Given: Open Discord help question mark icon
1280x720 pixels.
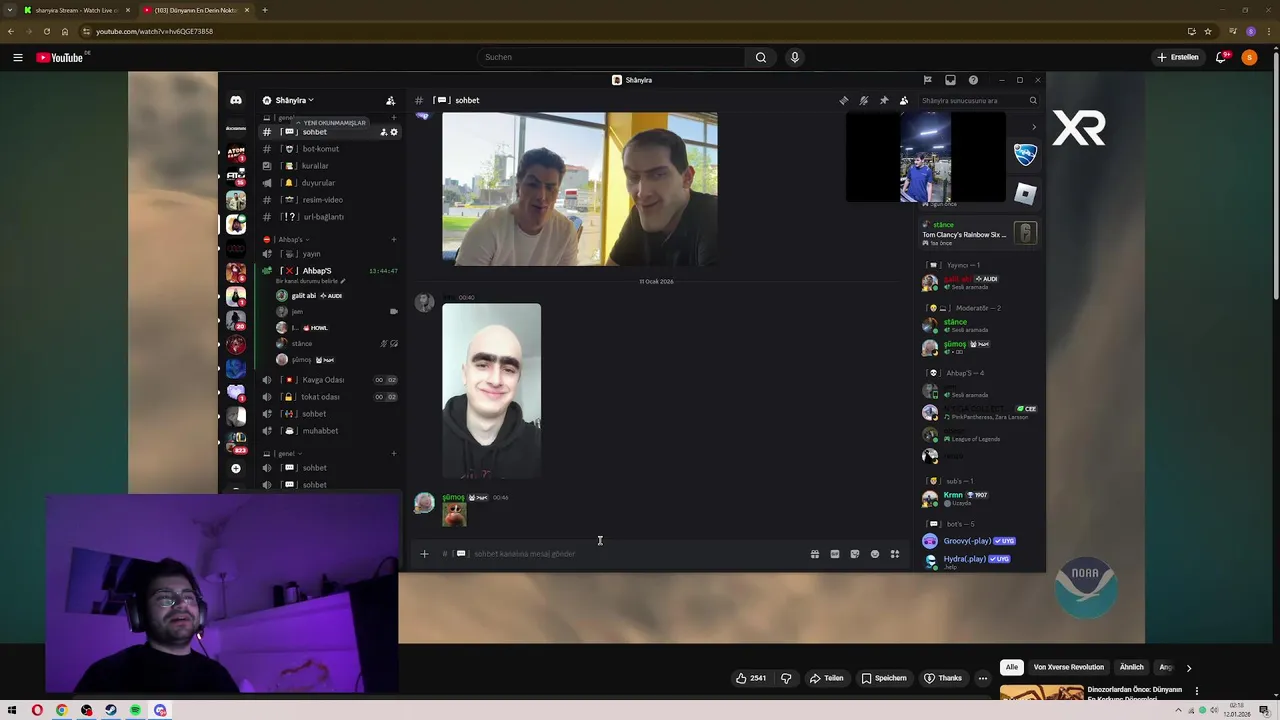Looking at the screenshot, I should [973, 80].
